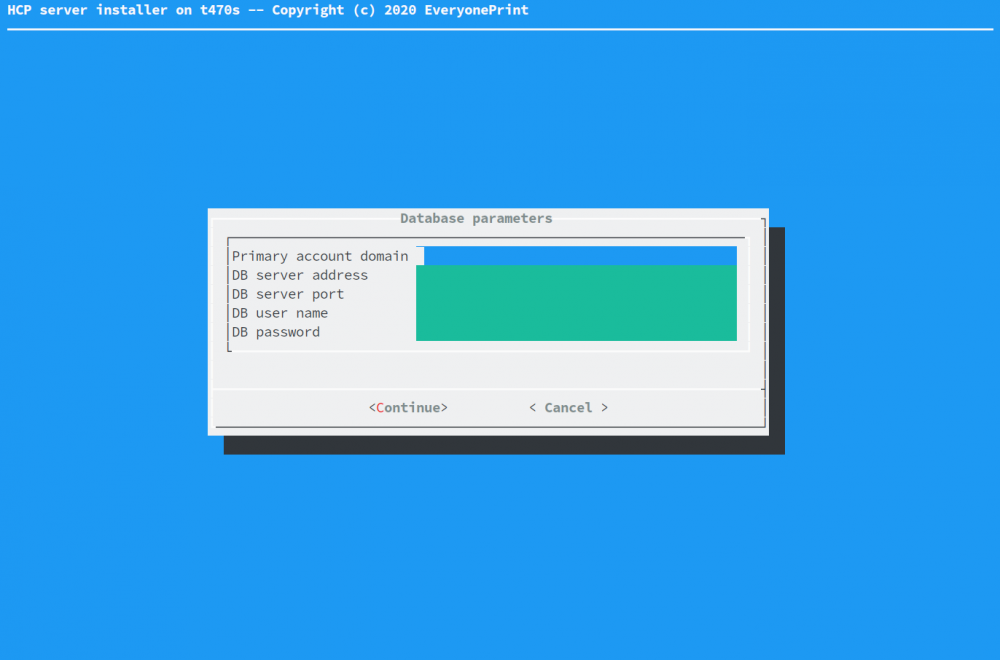Click the 'DB server address' label
The width and height of the screenshot is (1000, 660).
coord(300,275)
